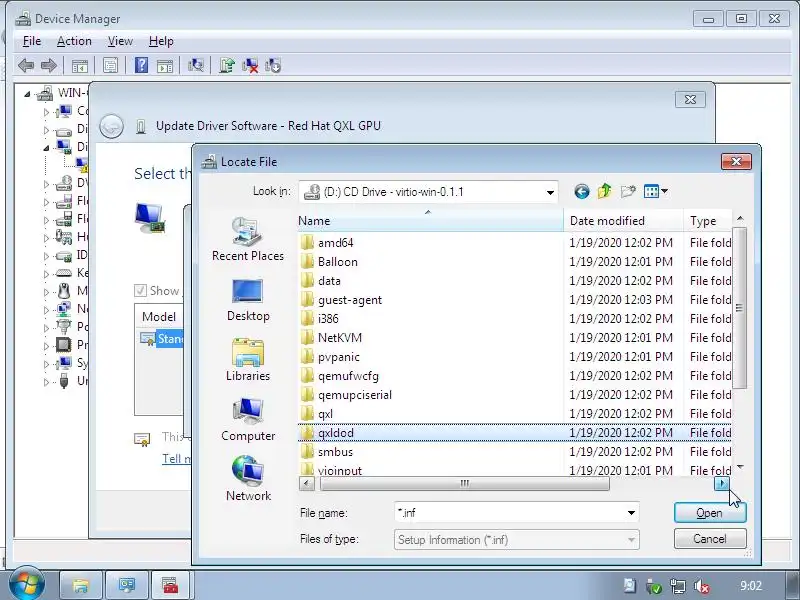Select Network in the places bar
Screen dimensions: 800x600
(x=248, y=479)
